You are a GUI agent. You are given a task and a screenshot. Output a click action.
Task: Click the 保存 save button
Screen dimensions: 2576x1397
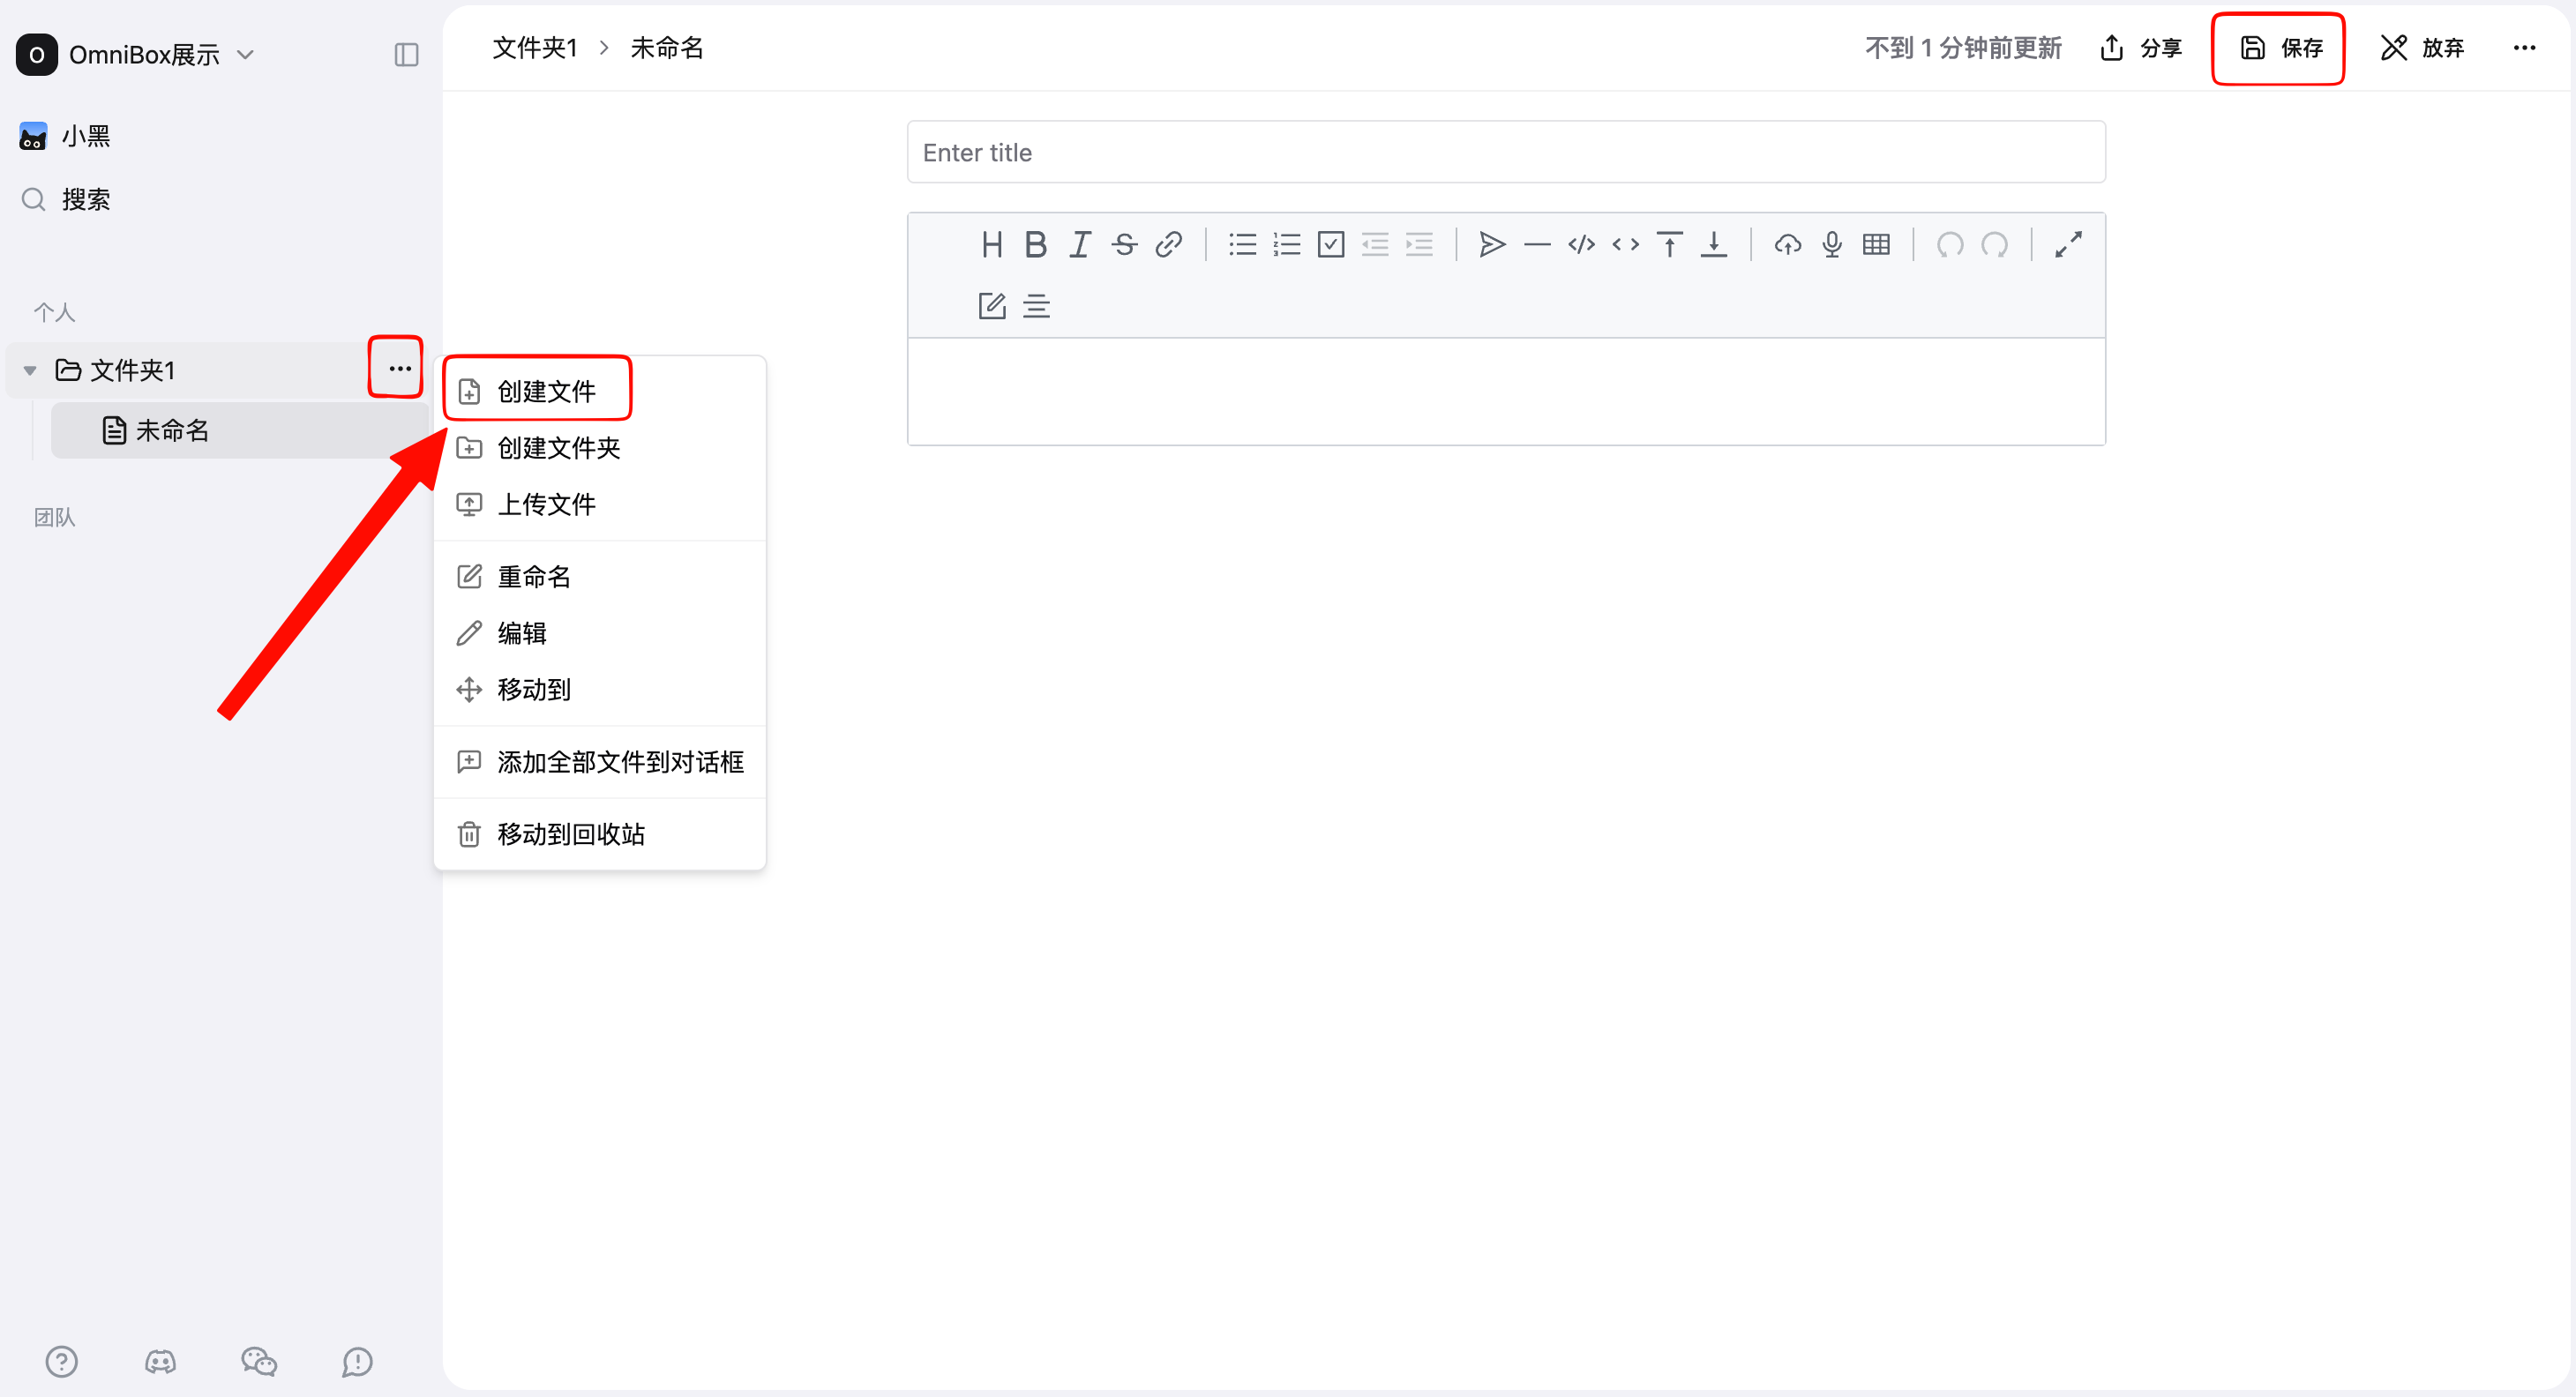[2279, 48]
